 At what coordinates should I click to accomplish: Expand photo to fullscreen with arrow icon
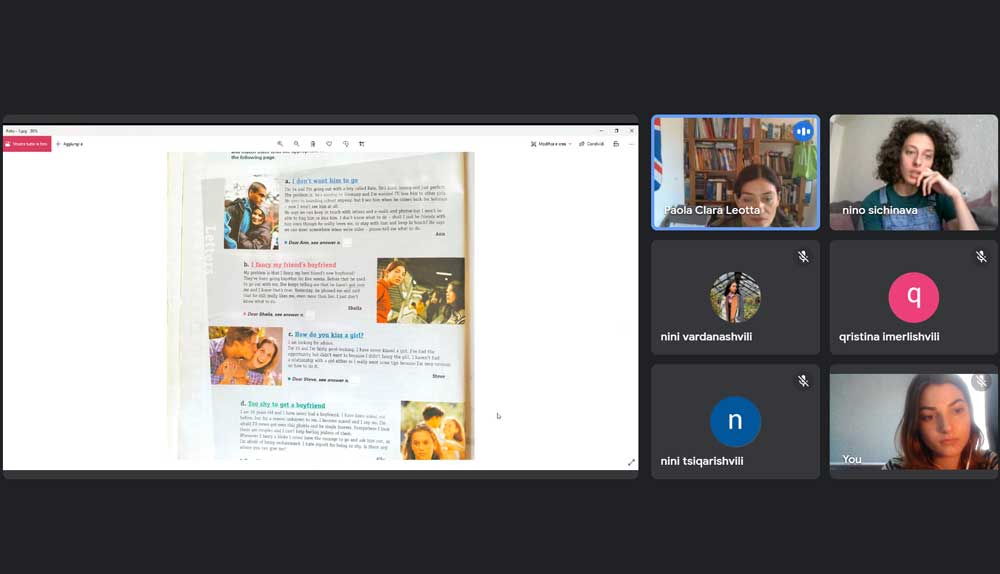pos(631,462)
